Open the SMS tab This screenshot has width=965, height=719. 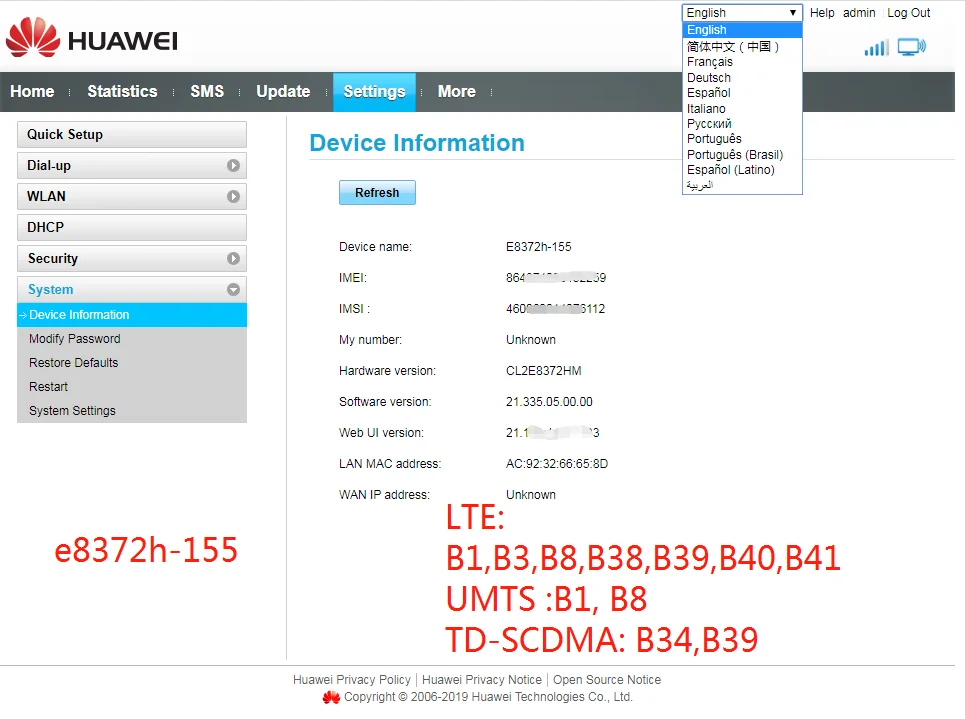207,92
